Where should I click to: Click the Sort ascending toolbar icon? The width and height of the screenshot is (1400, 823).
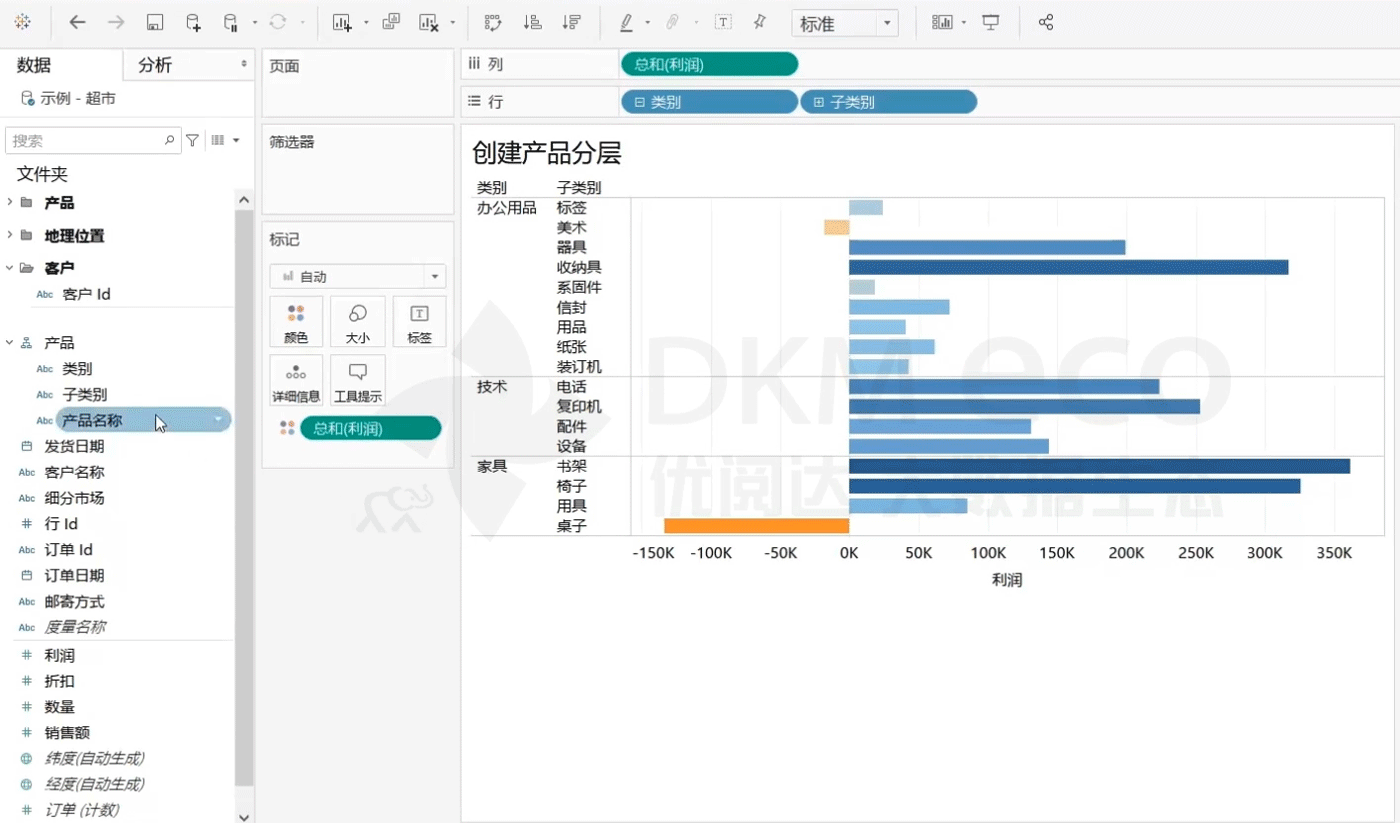(x=533, y=22)
